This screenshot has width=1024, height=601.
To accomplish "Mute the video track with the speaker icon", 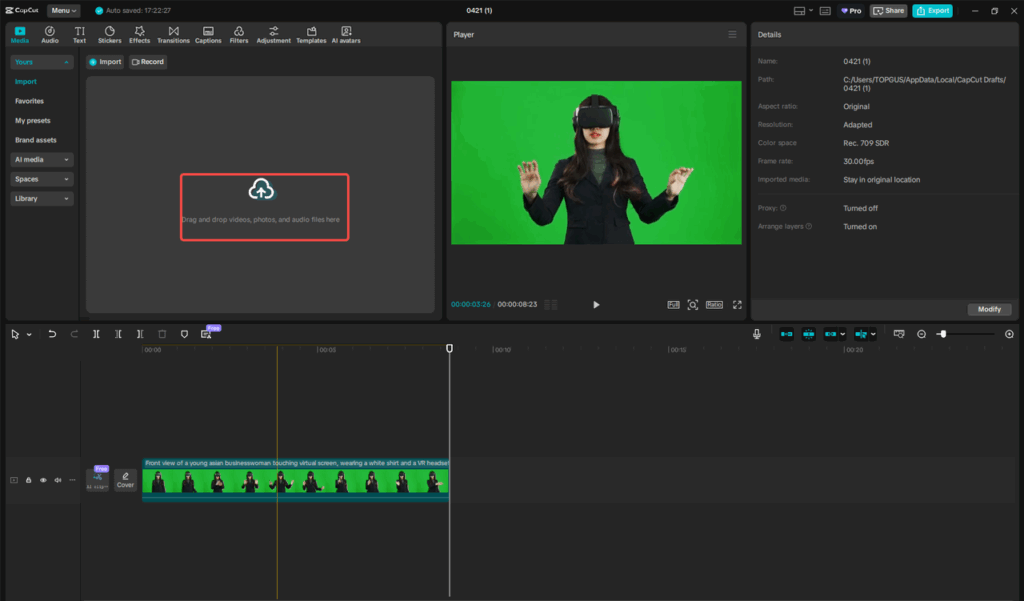I will 57,480.
